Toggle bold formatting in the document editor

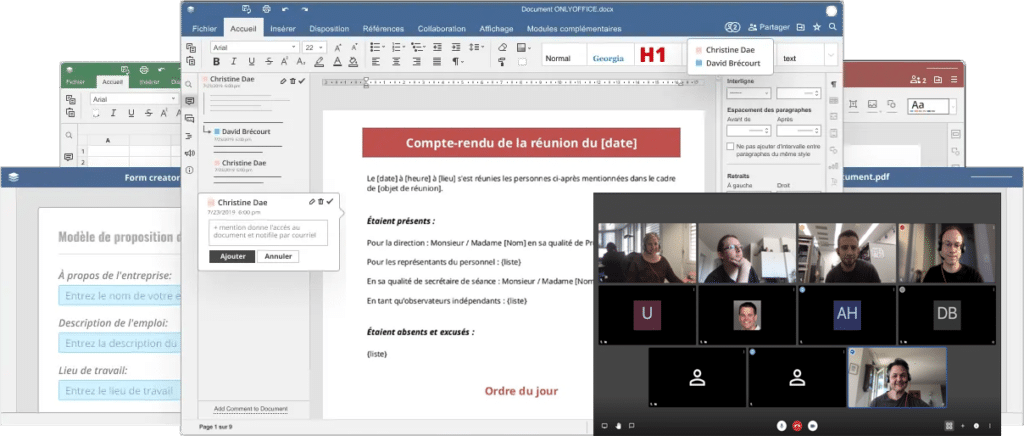coord(216,62)
